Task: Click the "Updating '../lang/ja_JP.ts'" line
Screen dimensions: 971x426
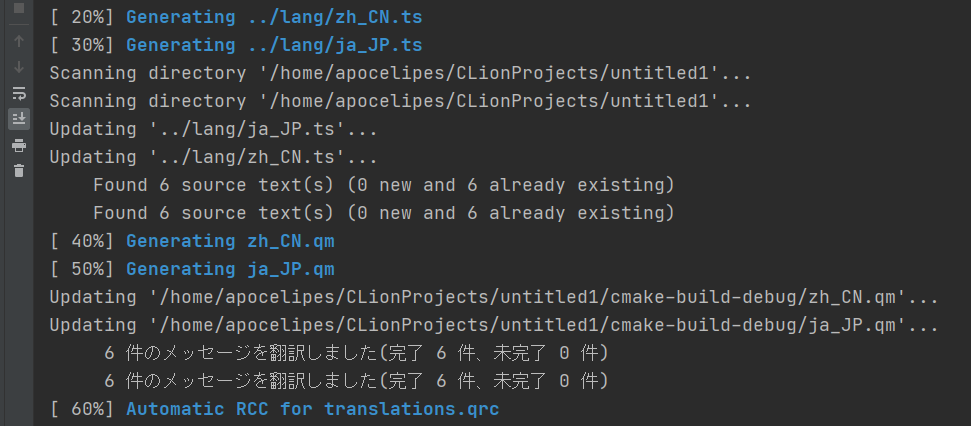Action: coord(213,129)
